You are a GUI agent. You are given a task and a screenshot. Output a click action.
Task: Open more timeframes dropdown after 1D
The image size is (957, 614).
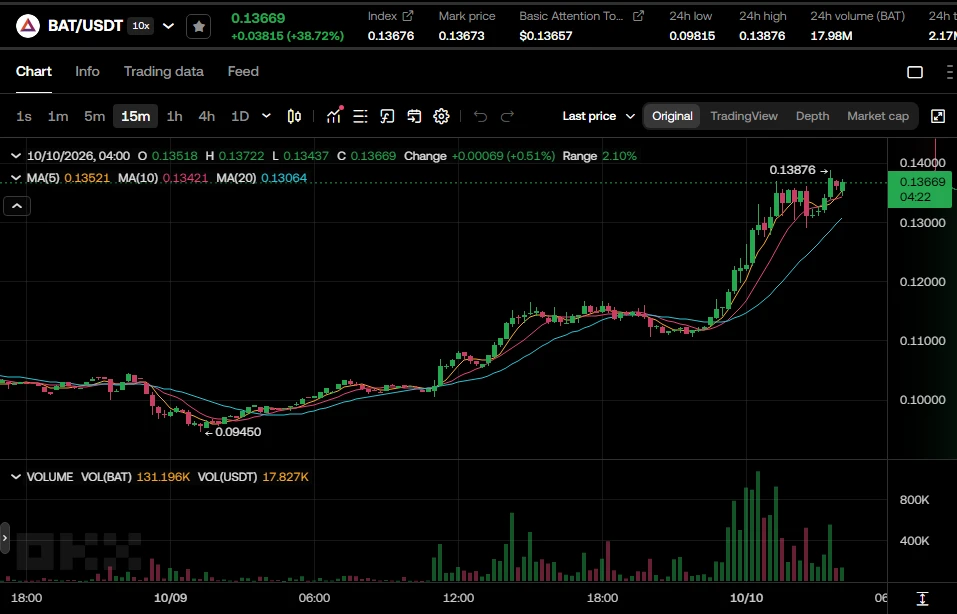[266, 116]
